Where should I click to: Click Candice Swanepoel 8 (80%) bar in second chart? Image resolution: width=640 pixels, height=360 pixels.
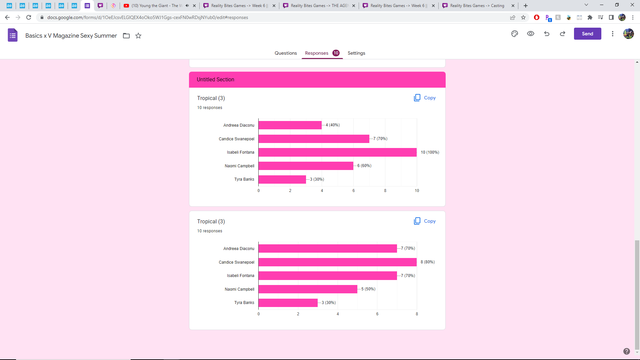[x=338, y=262]
